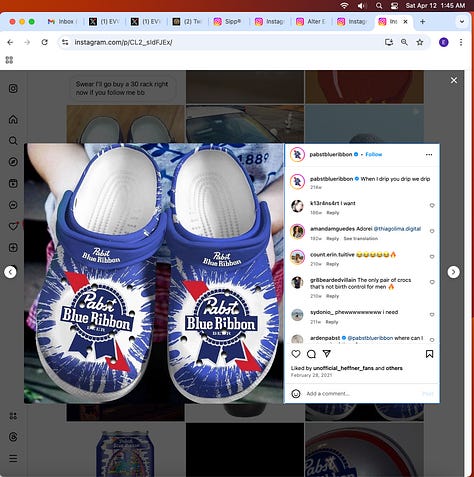
Task: Open the pabstblueribbon avatar in the post header
Action: point(297,155)
